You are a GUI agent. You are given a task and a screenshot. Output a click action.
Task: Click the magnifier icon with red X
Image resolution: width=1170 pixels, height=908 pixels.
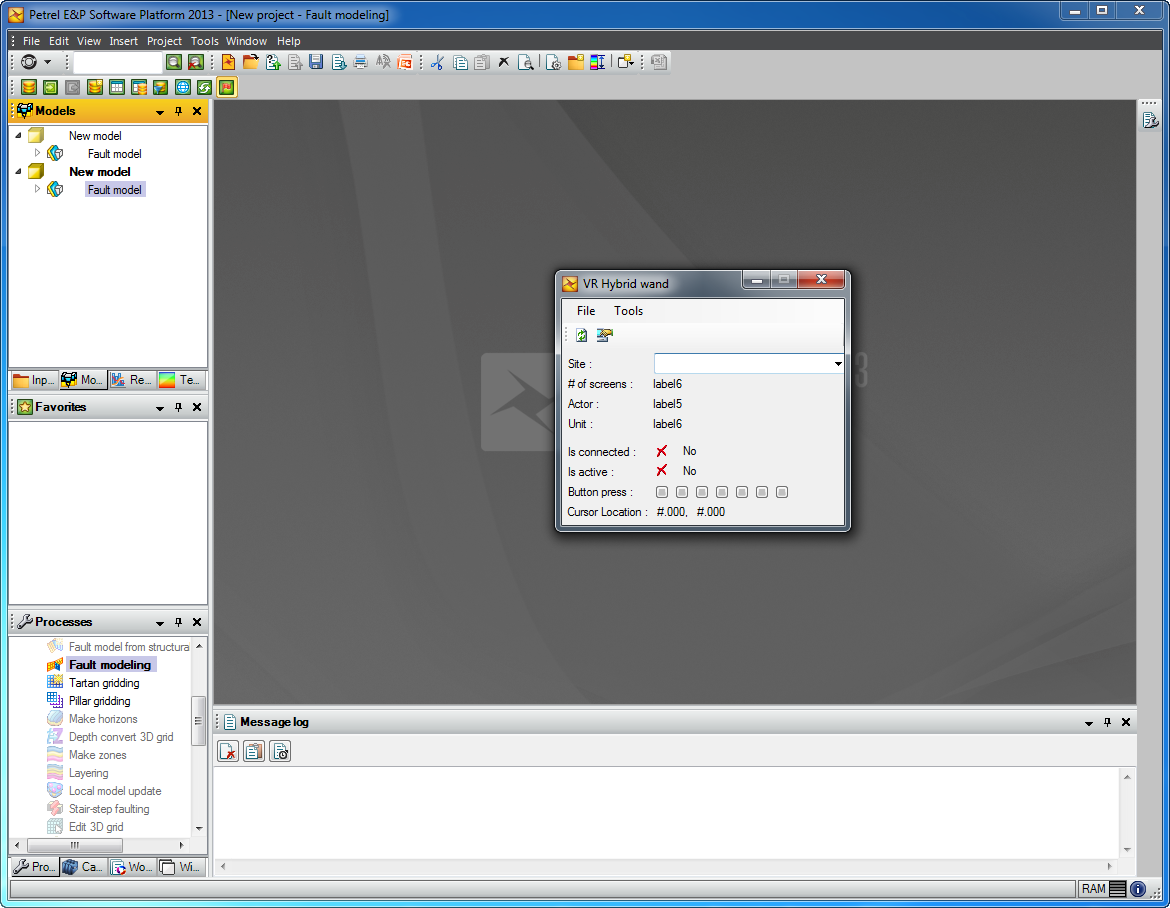pyautogui.click(x=195, y=62)
